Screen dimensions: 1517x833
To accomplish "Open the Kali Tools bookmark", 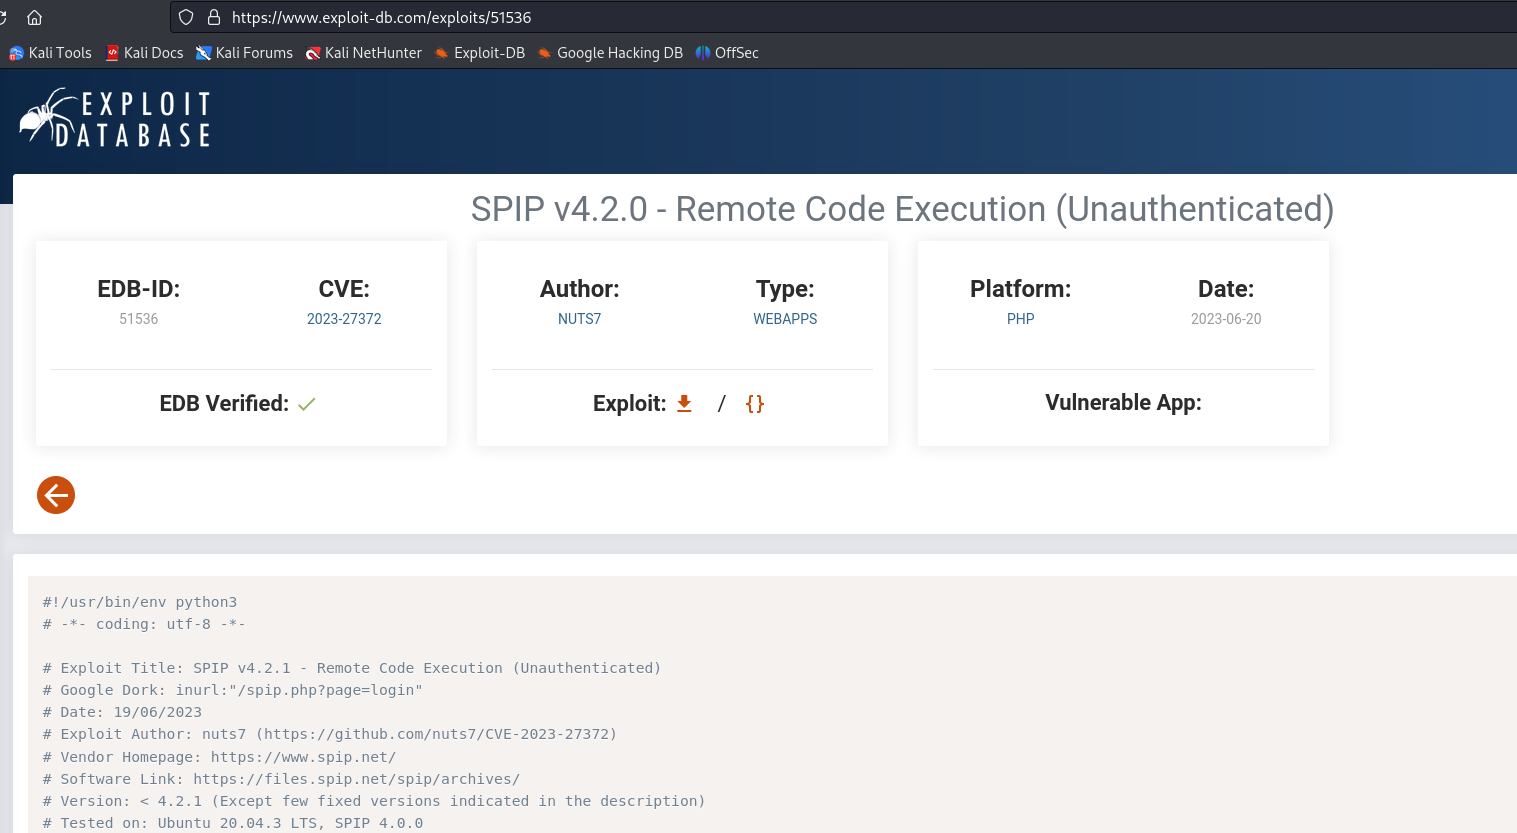I will click(x=50, y=53).
